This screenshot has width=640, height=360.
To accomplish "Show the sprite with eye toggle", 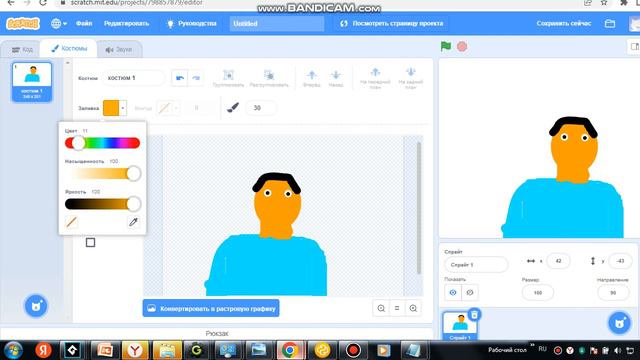I will 453,293.
